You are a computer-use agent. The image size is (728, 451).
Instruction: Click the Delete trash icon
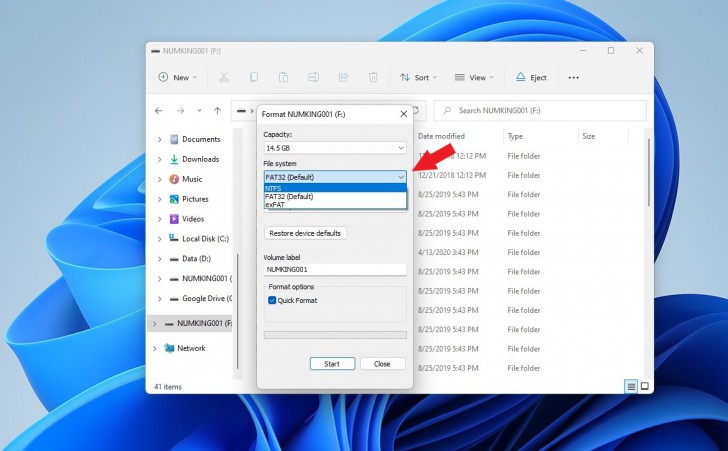[x=373, y=78]
